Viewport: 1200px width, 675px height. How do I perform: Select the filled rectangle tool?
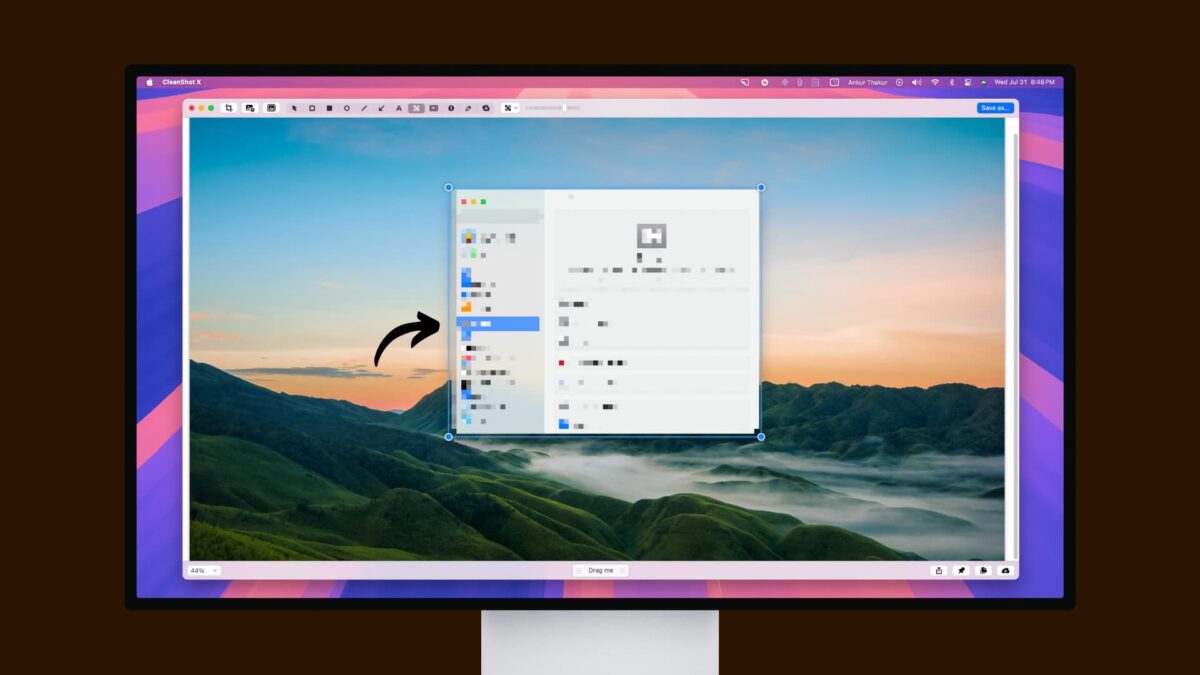click(329, 108)
